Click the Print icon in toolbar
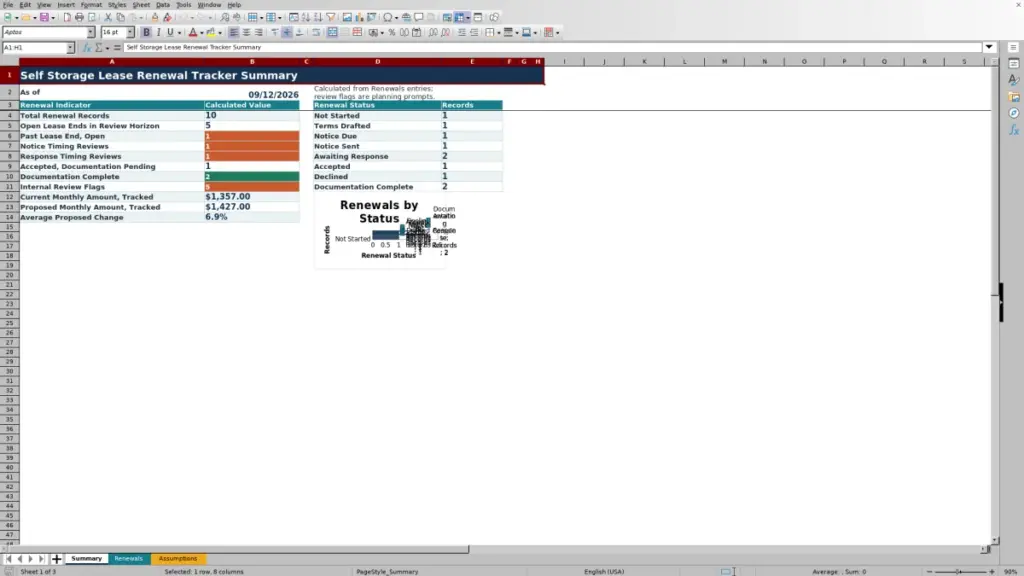The height and width of the screenshot is (576, 1024). (79, 18)
